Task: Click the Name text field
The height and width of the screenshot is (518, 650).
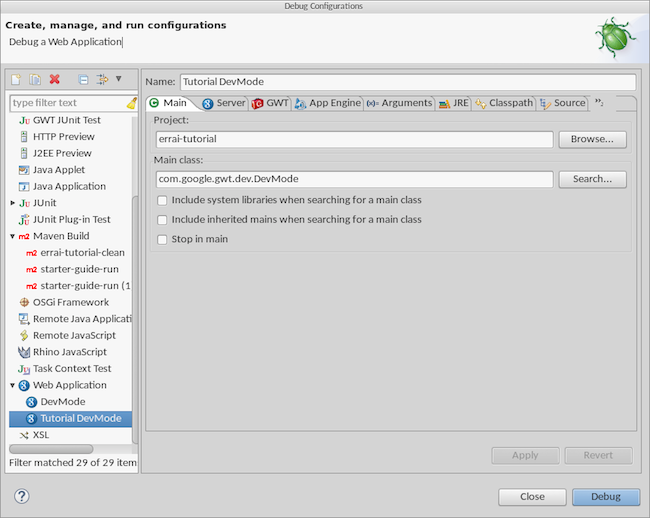Action: click(x=408, y=82)
